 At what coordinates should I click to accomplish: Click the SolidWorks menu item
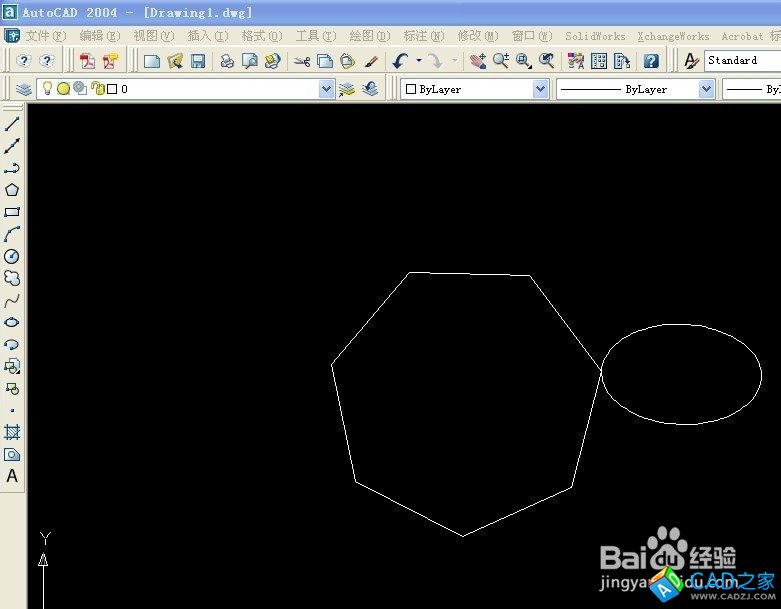pyautogui.click(x=595, y=36)
